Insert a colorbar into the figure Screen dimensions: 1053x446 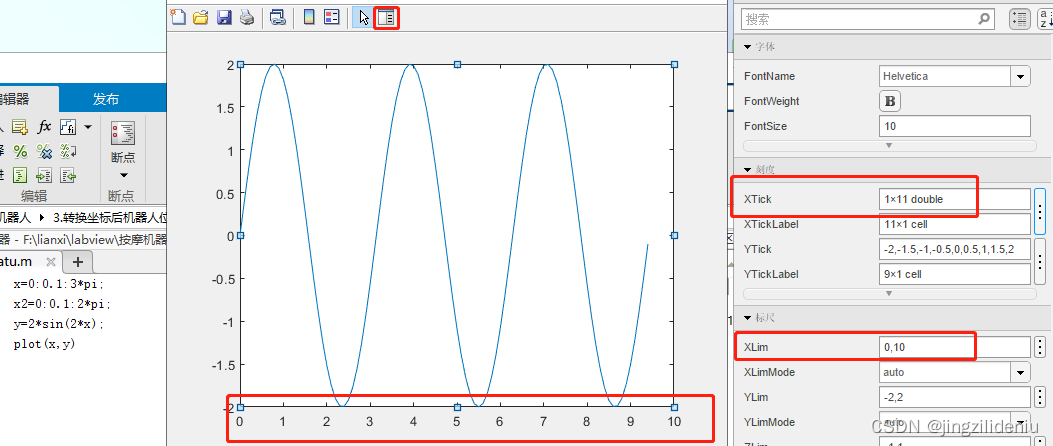coord(309,17)
